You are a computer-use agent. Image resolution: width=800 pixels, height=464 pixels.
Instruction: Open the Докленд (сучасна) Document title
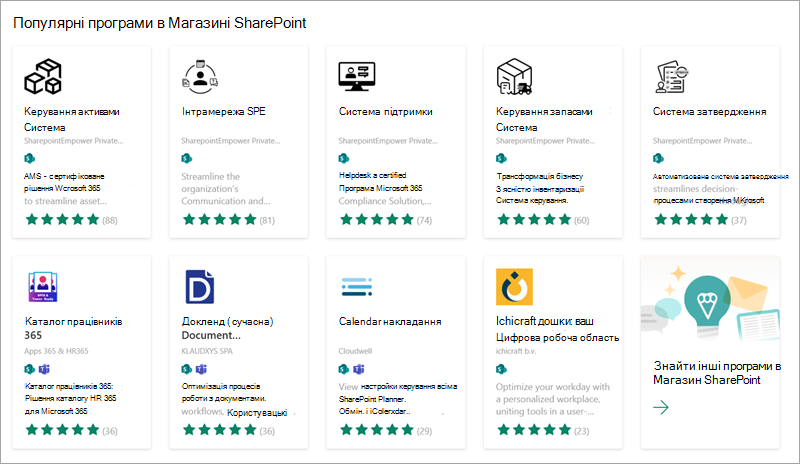228,328
